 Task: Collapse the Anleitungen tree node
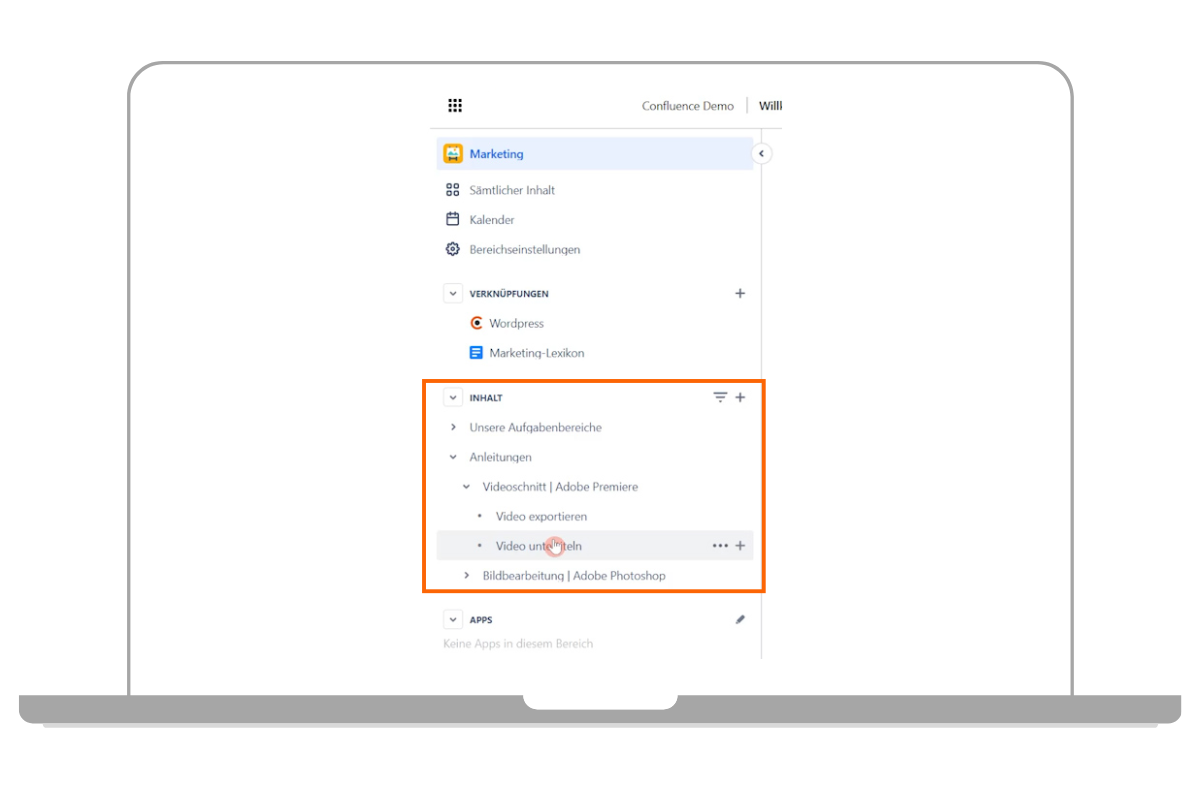pyautogui.click(x=453, y=457)
